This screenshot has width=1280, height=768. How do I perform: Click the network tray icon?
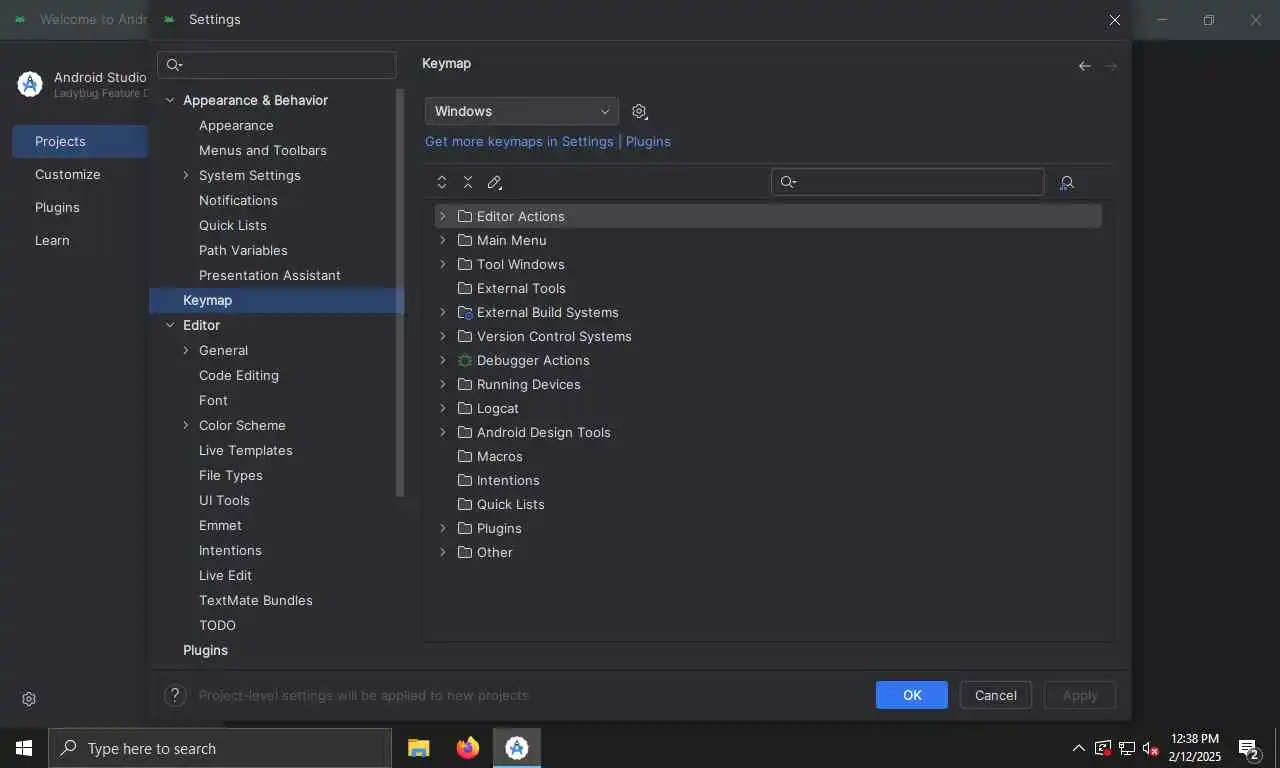click(1127, 748)
